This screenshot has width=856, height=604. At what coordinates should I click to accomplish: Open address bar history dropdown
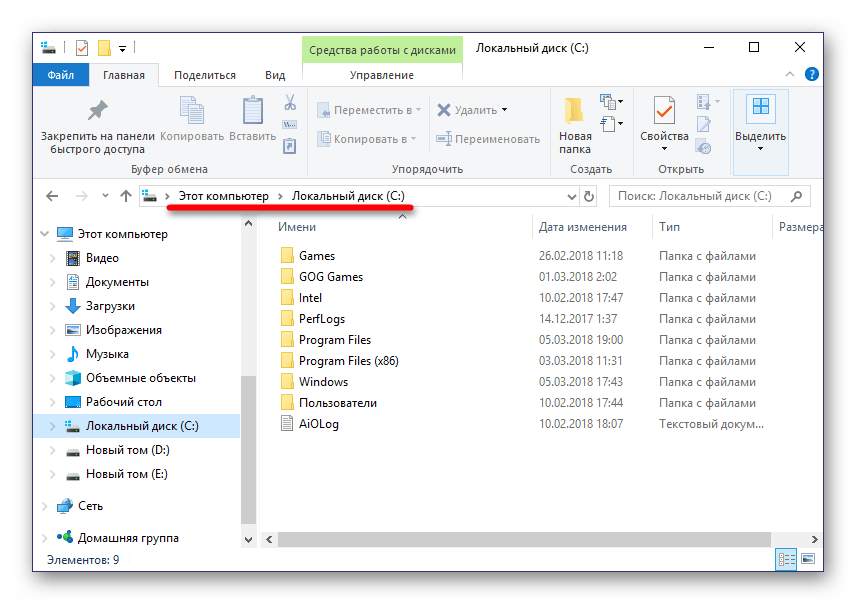[x=572, y=196]
